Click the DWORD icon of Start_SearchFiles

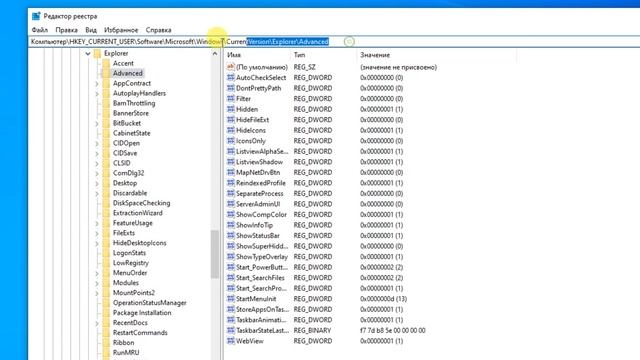click(231, 278)
